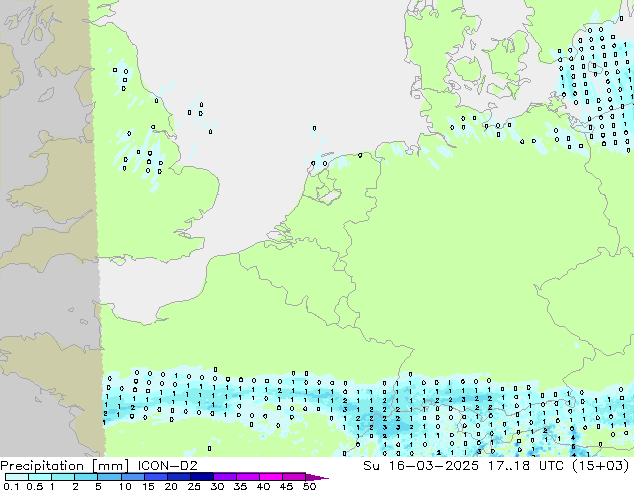This screenshot has height=490, width=634.
Task: Select the 30–35 mm purple legend swatch
Action: (224, 477)
